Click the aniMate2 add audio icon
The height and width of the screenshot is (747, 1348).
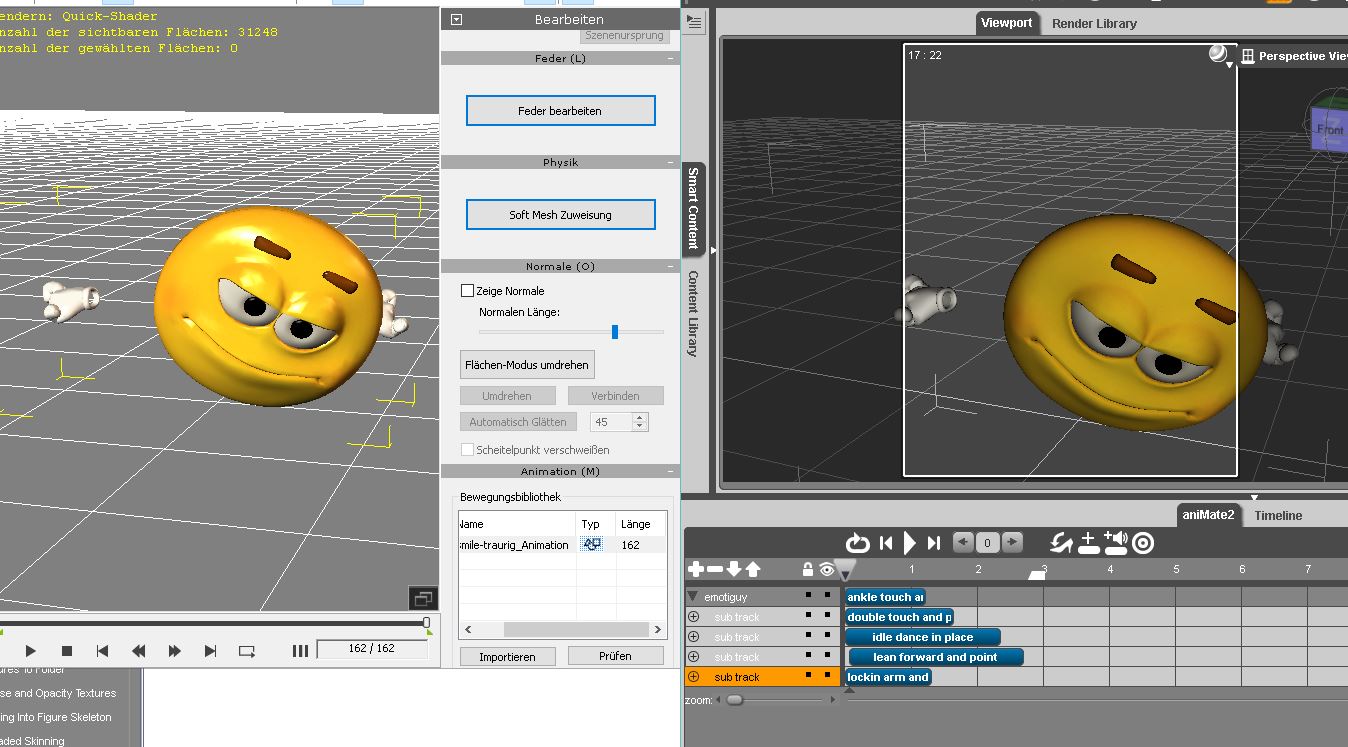tap(1116, 542)
